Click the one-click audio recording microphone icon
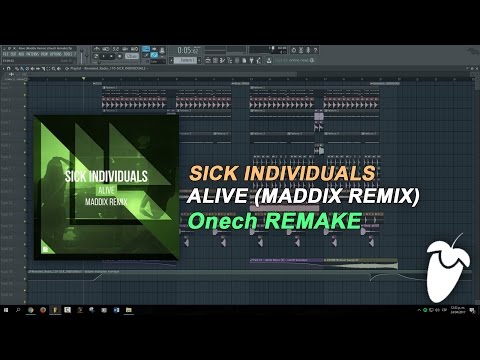The image size is (480, 360). pyautogui.click(x=308, y=50)
